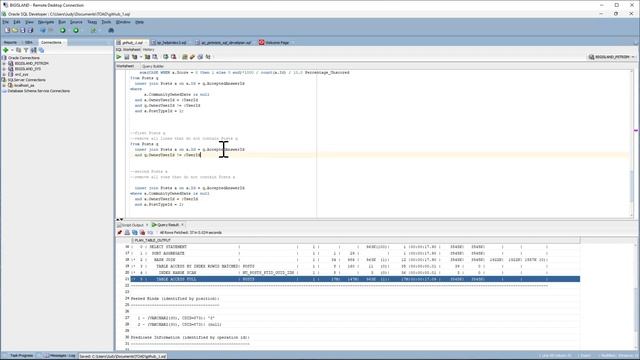Select the Worksheet tab below toolbar
This screenshot has width=640, height=360.
point(125,66)
